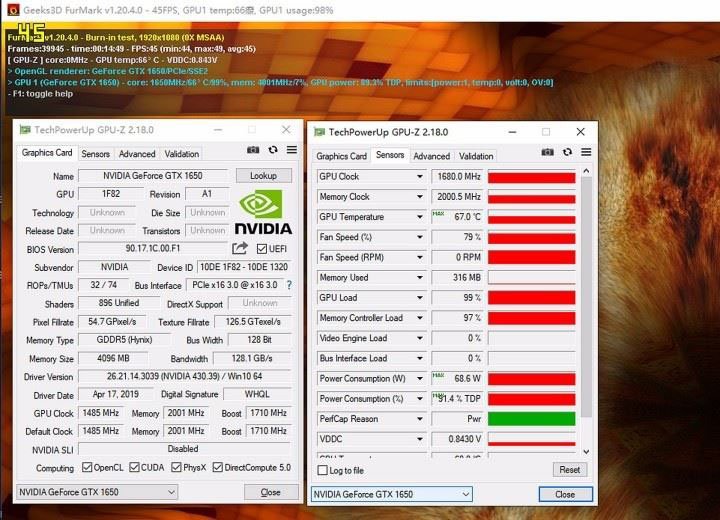
Task: Open VDDC sensor dropdown arrow
Action: (x=419, y=439)
